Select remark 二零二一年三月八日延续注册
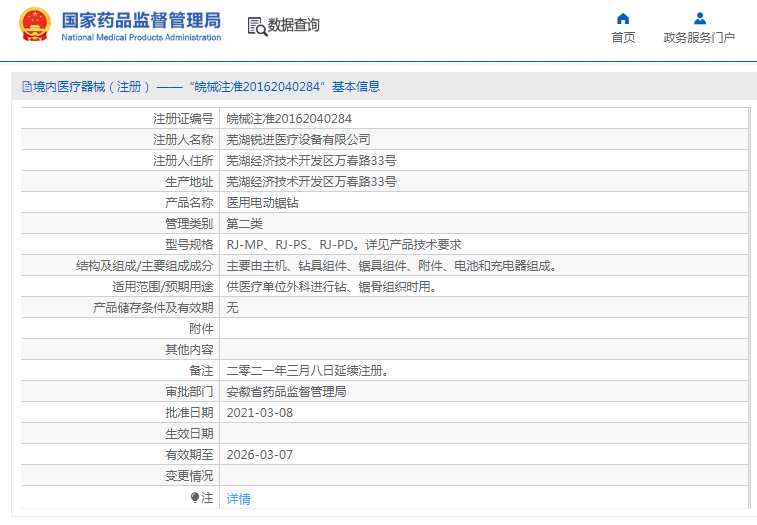Image resolution: width=757 pixels, height=525 pixels. pyautogui.click(x=307, y=371)
